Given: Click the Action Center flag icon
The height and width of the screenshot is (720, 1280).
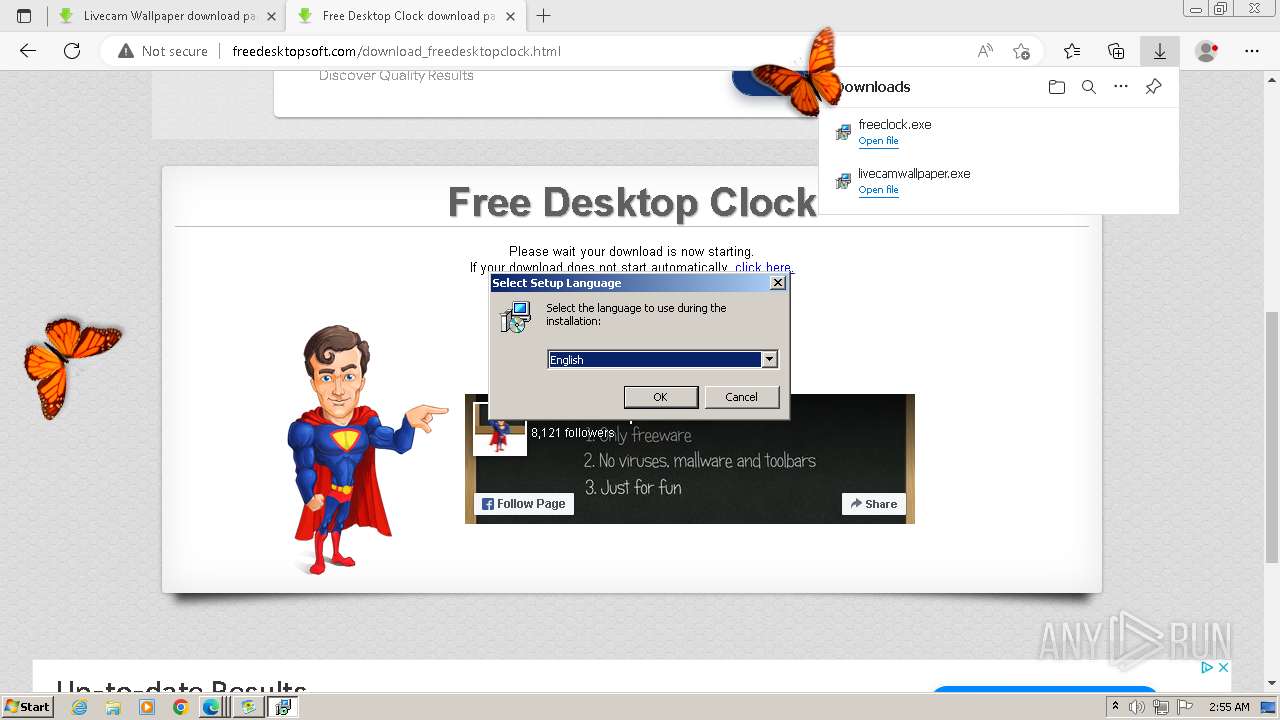Looking at the screenshot, I should [1185, 707].
